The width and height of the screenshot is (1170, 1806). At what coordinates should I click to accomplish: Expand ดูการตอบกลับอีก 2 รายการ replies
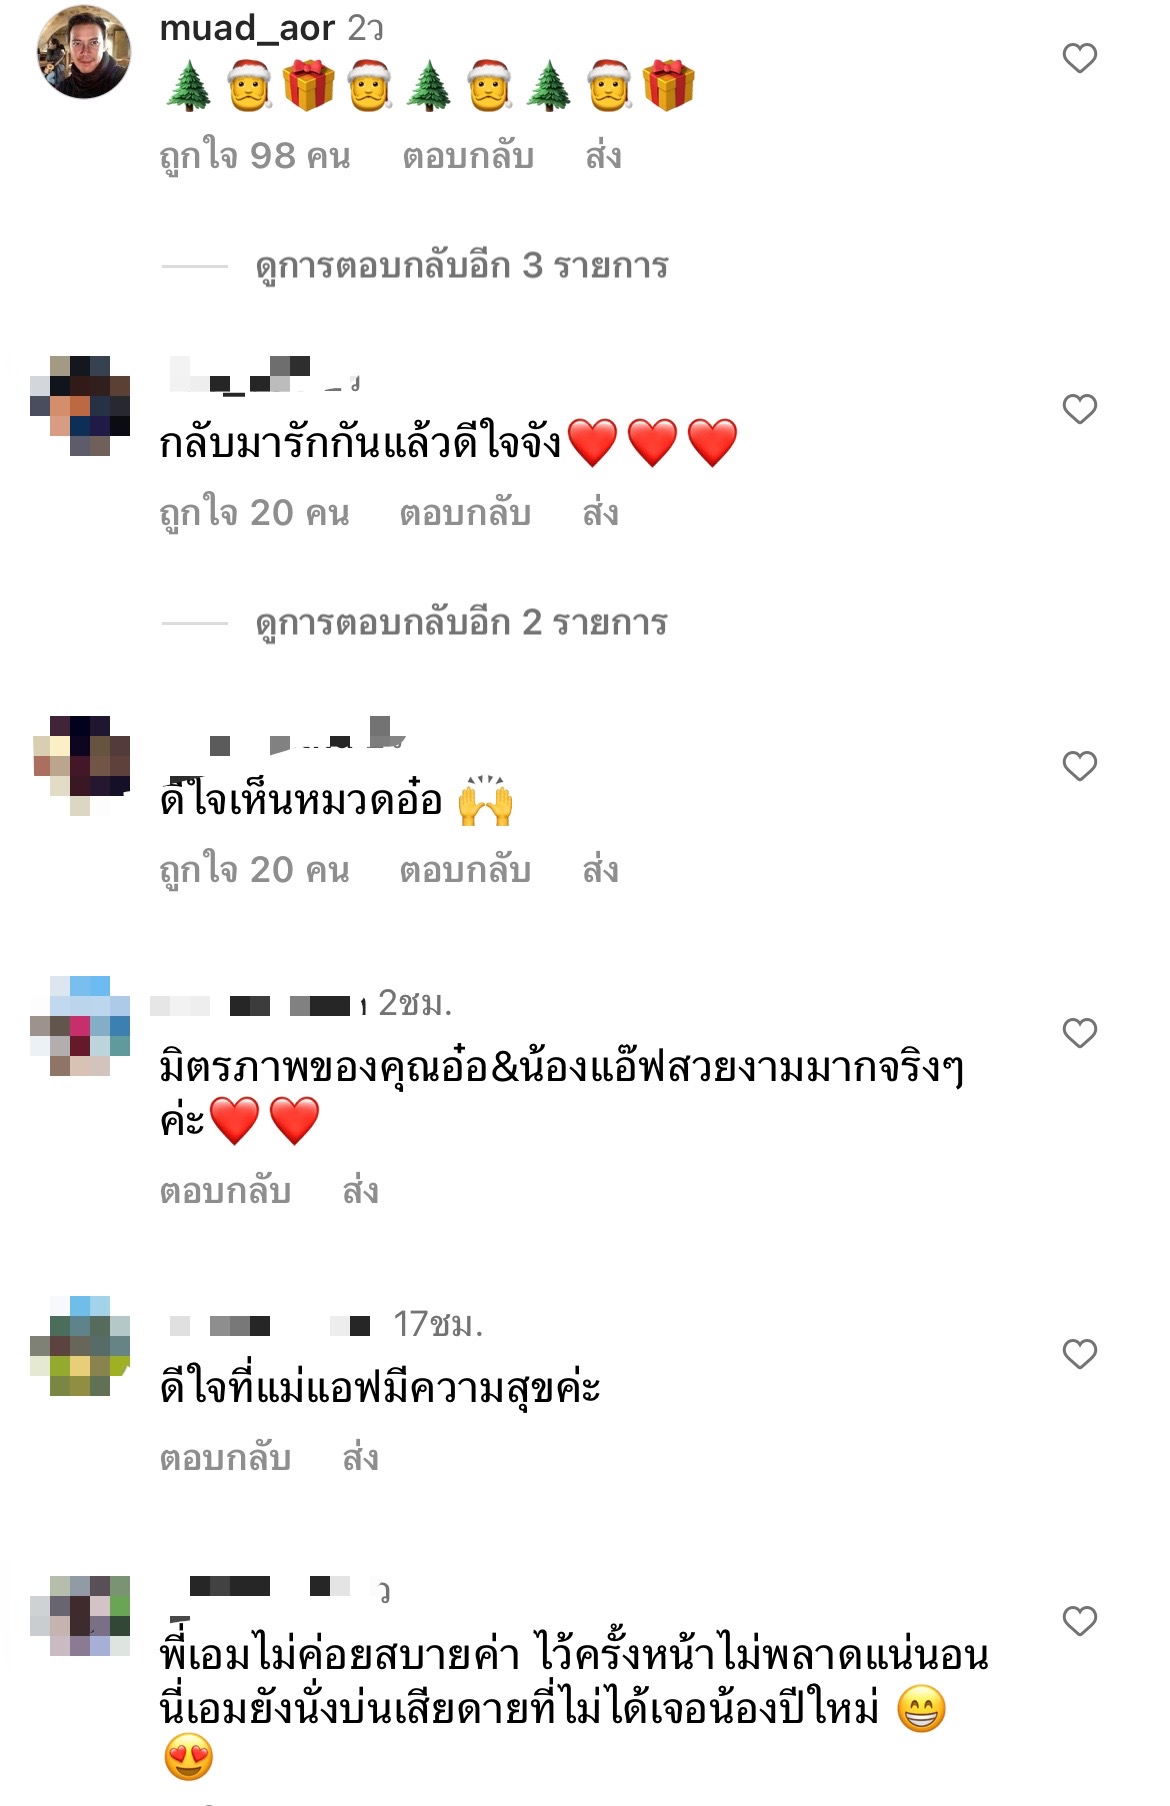461,623
